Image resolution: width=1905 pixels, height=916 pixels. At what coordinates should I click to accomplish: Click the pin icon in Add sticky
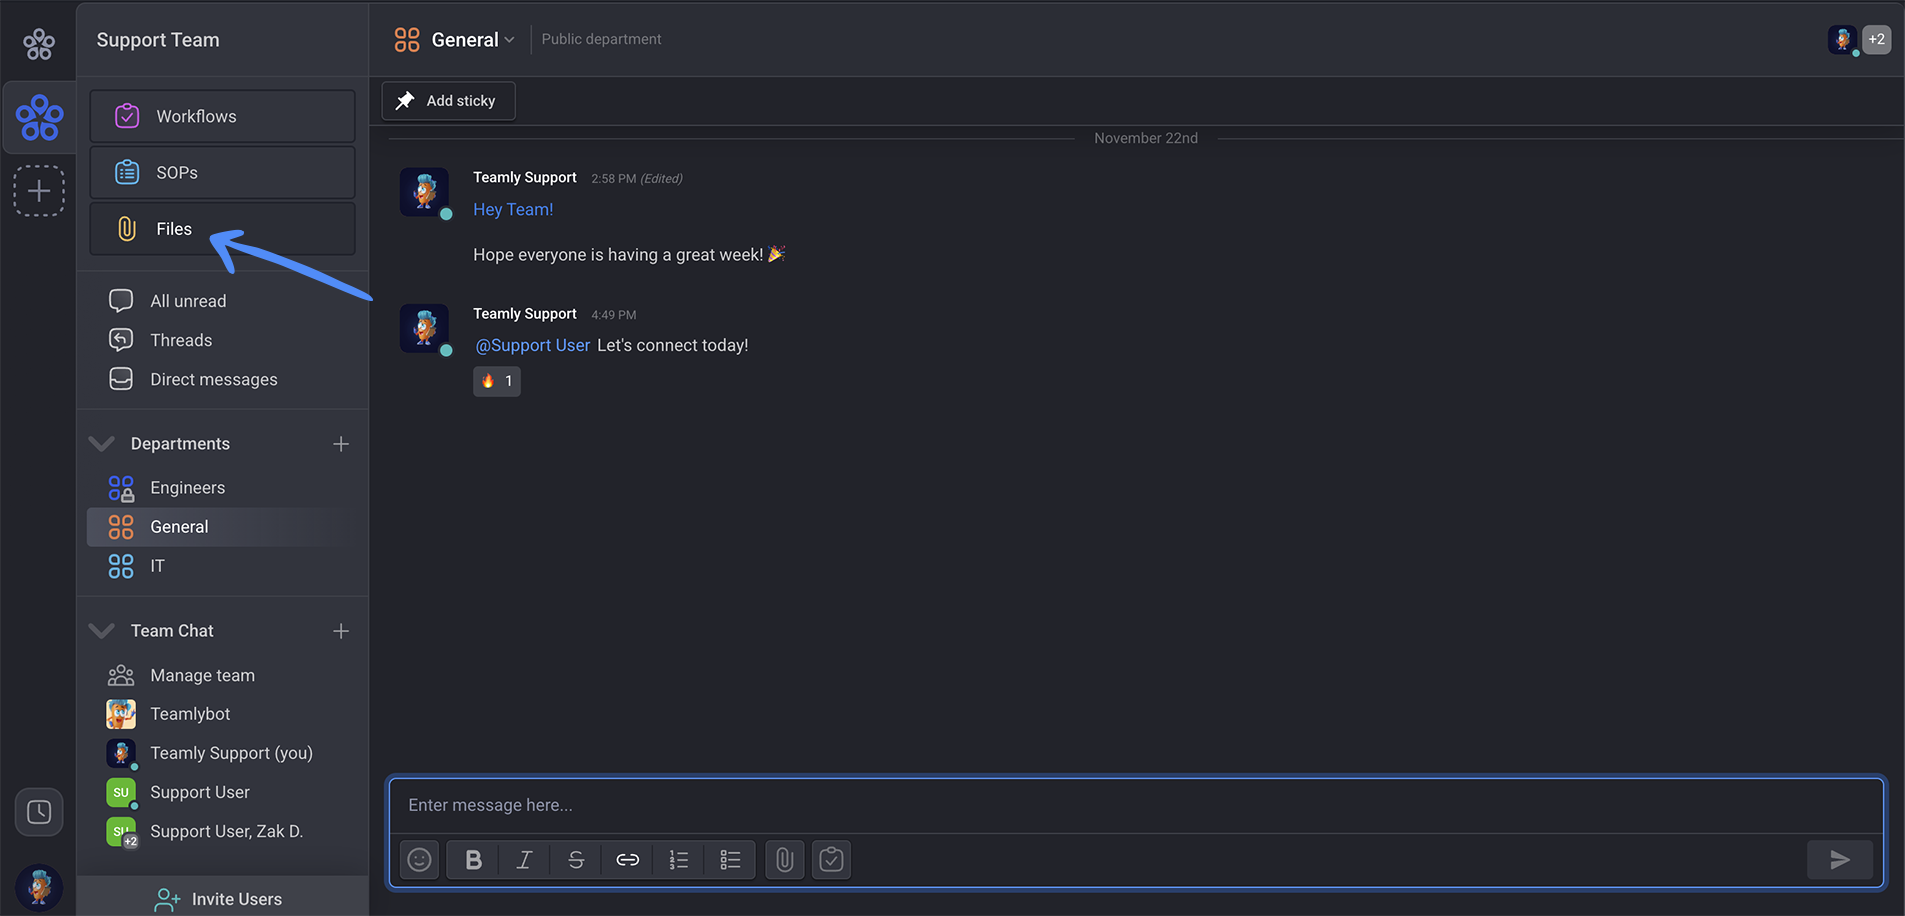(x=405, y=101)
